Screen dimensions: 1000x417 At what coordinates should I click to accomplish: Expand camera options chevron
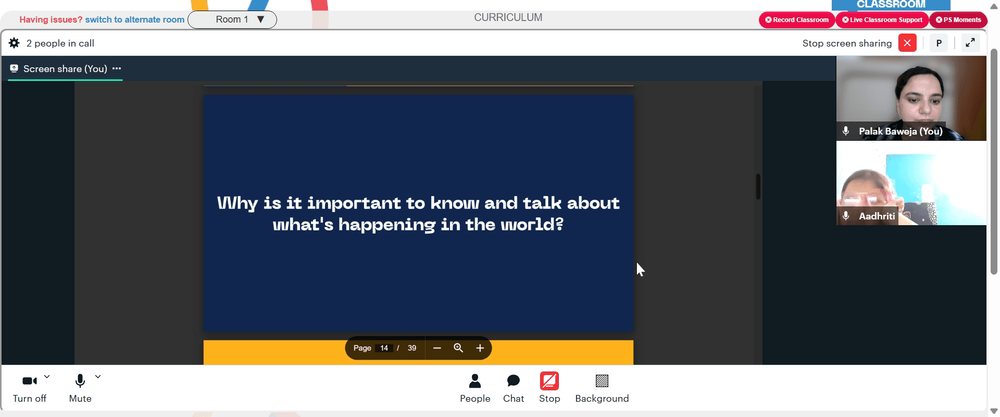[47, 377]
